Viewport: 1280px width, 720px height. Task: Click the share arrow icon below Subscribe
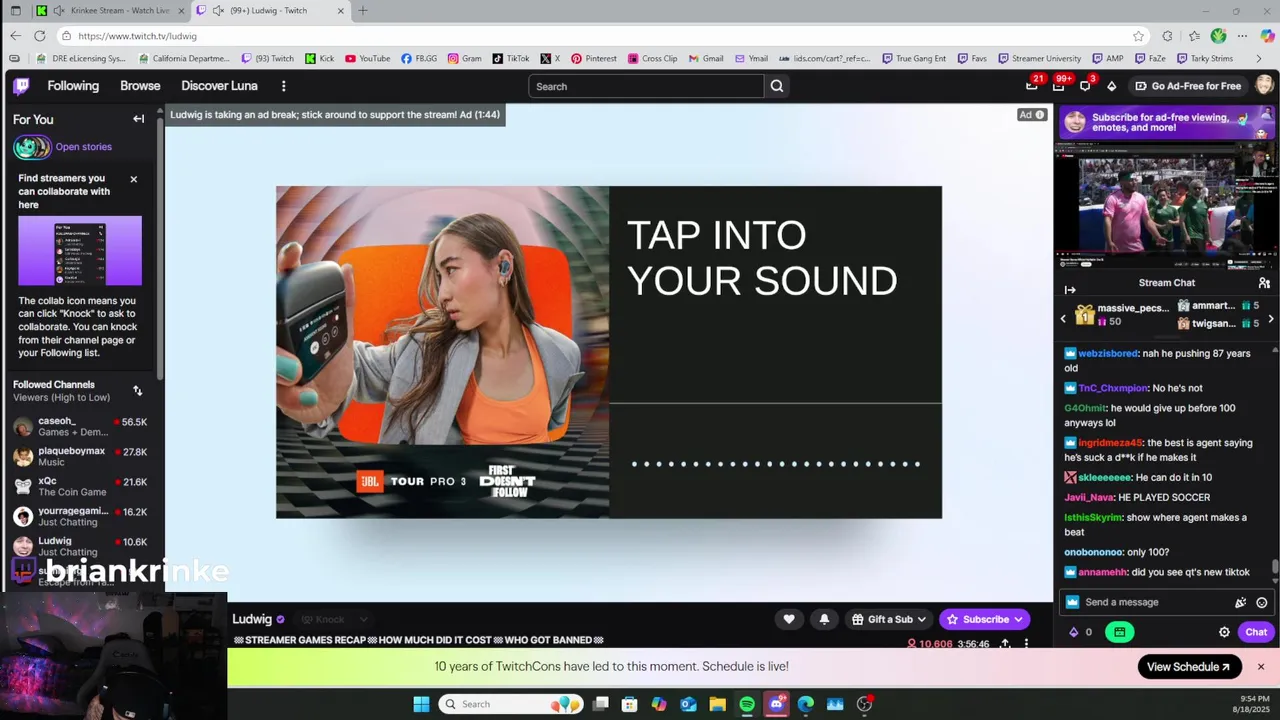[x=1005, y=644]
